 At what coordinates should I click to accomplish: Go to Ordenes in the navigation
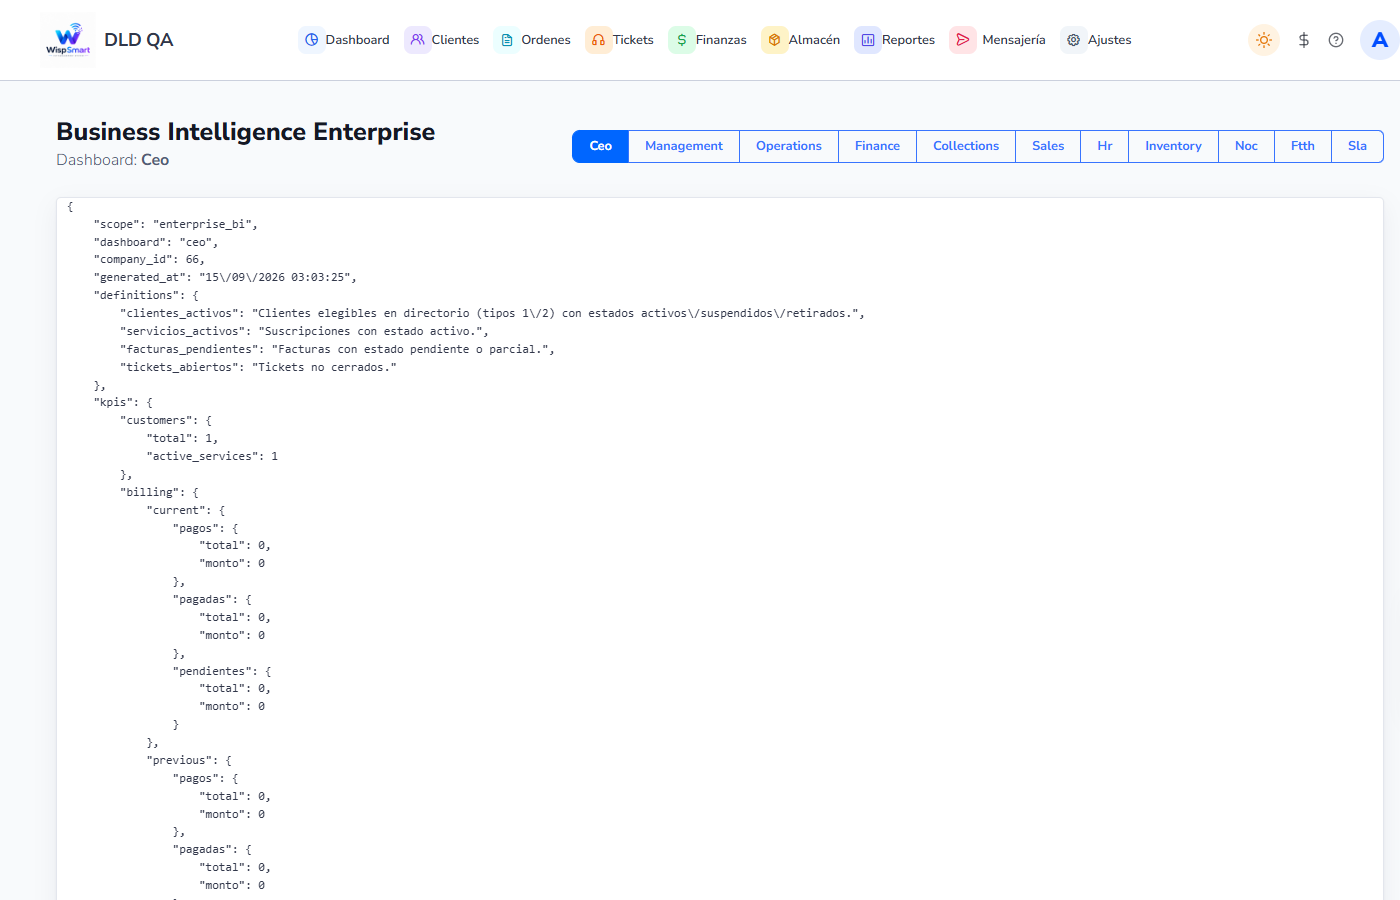533,40
